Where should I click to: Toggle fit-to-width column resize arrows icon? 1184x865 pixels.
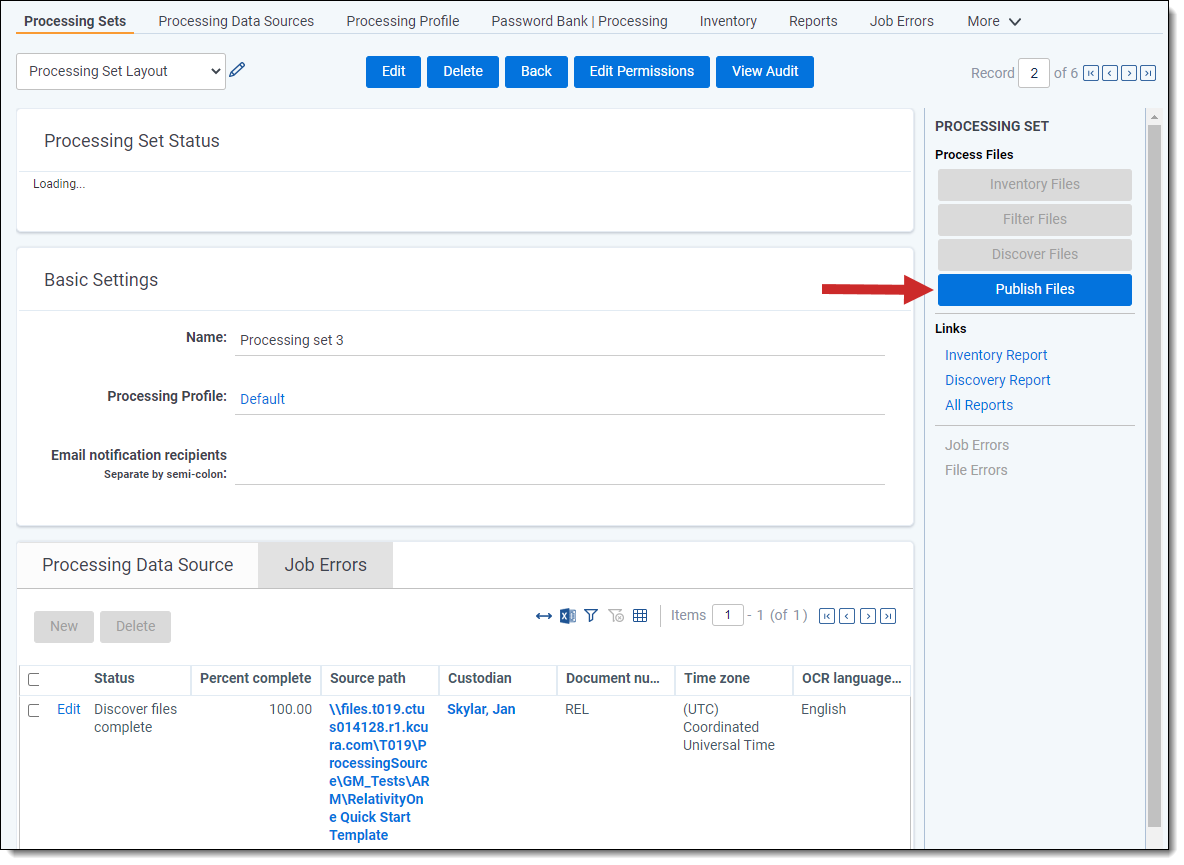pyautogui.click(x=543, y=616)
